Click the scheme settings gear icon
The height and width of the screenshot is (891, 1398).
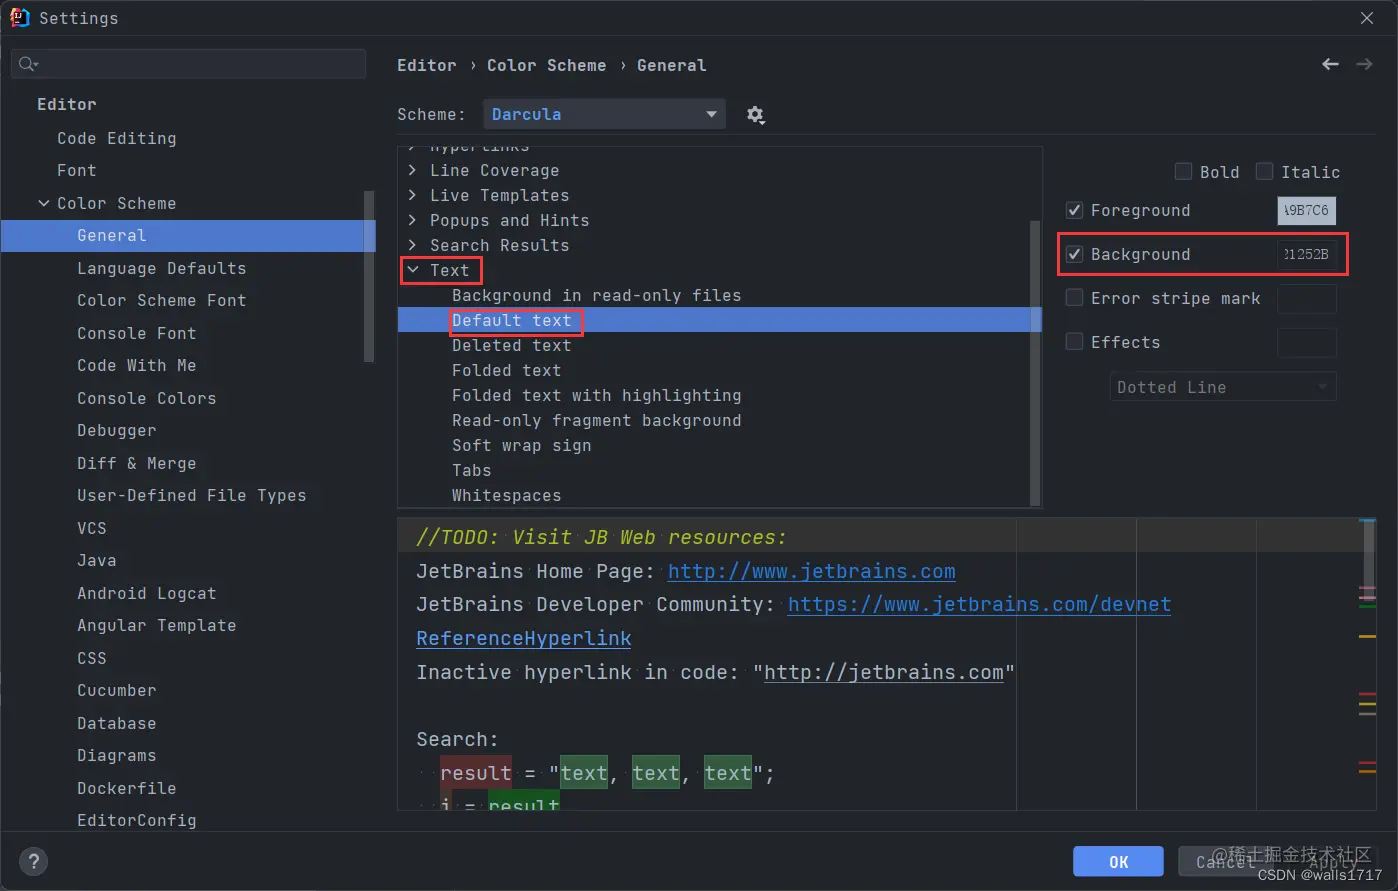point(755,115)
